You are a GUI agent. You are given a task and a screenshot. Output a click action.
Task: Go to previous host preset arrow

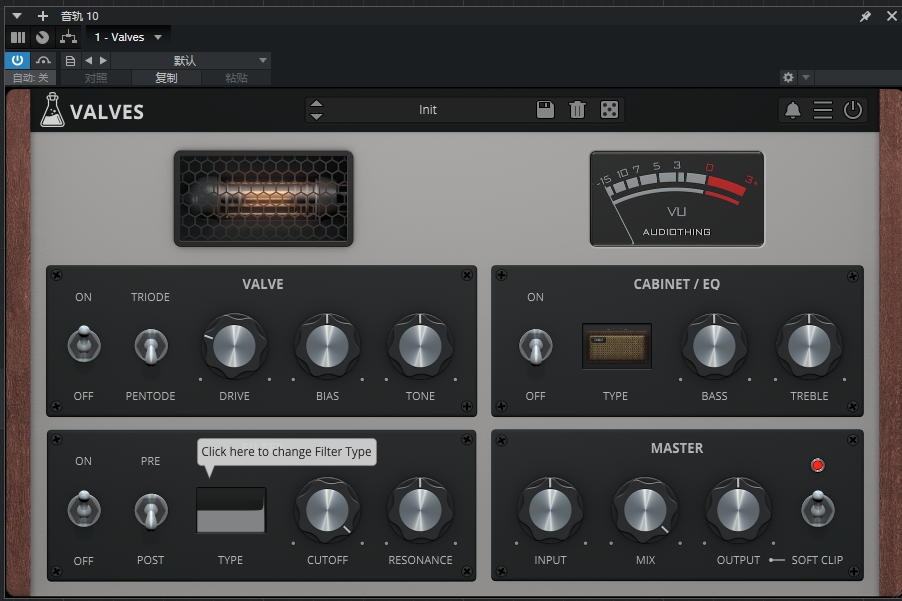88,60
